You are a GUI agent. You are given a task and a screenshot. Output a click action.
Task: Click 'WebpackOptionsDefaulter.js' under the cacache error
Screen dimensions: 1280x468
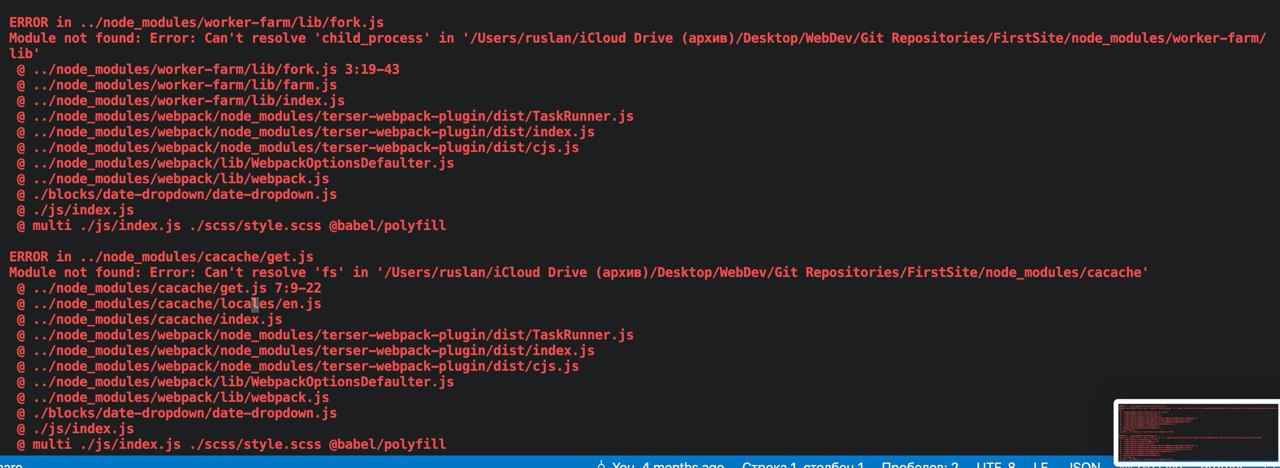pos(235,382)
